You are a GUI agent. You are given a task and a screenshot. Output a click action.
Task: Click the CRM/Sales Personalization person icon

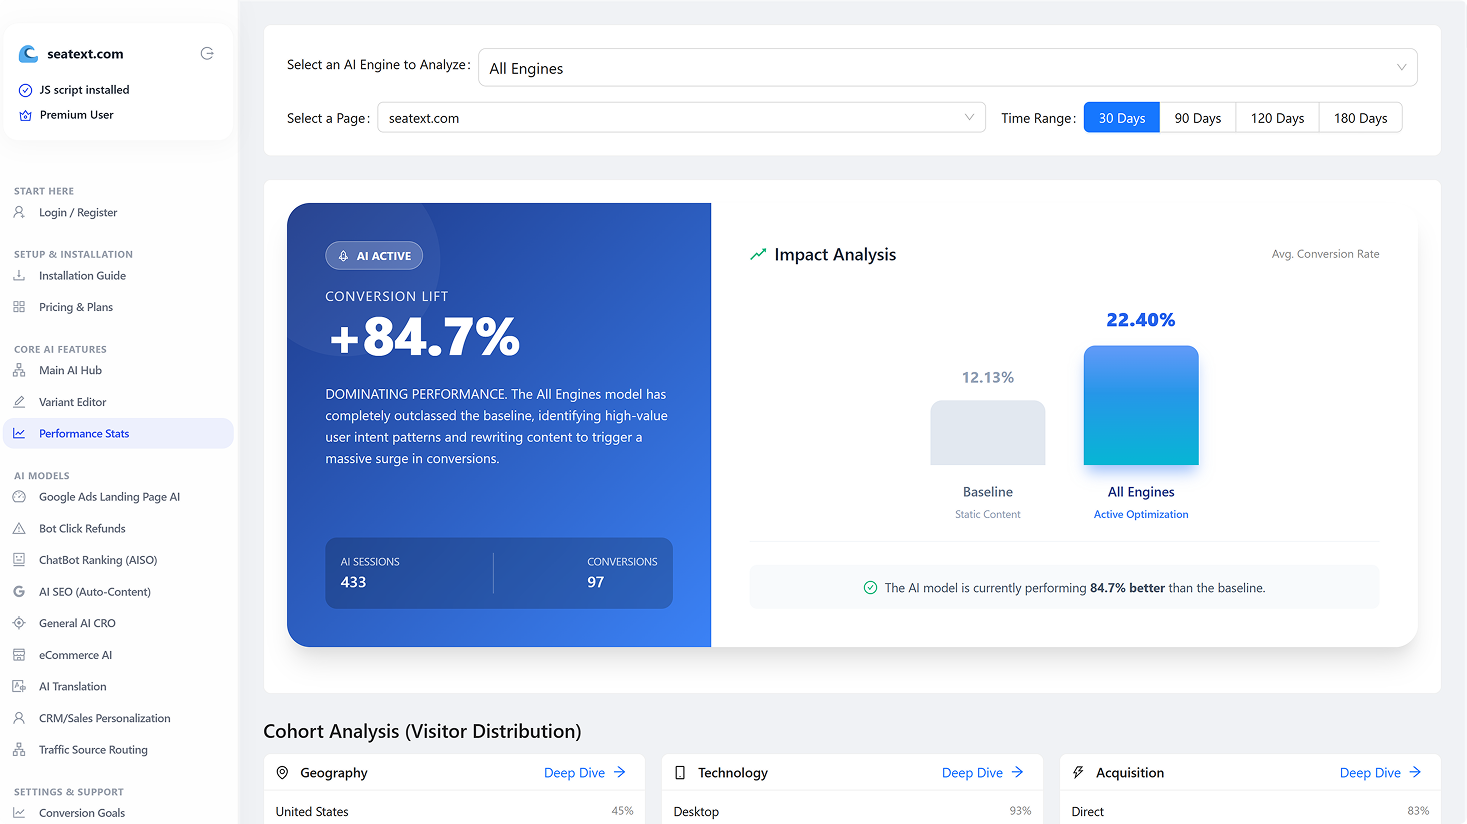(x=19, y=718)
